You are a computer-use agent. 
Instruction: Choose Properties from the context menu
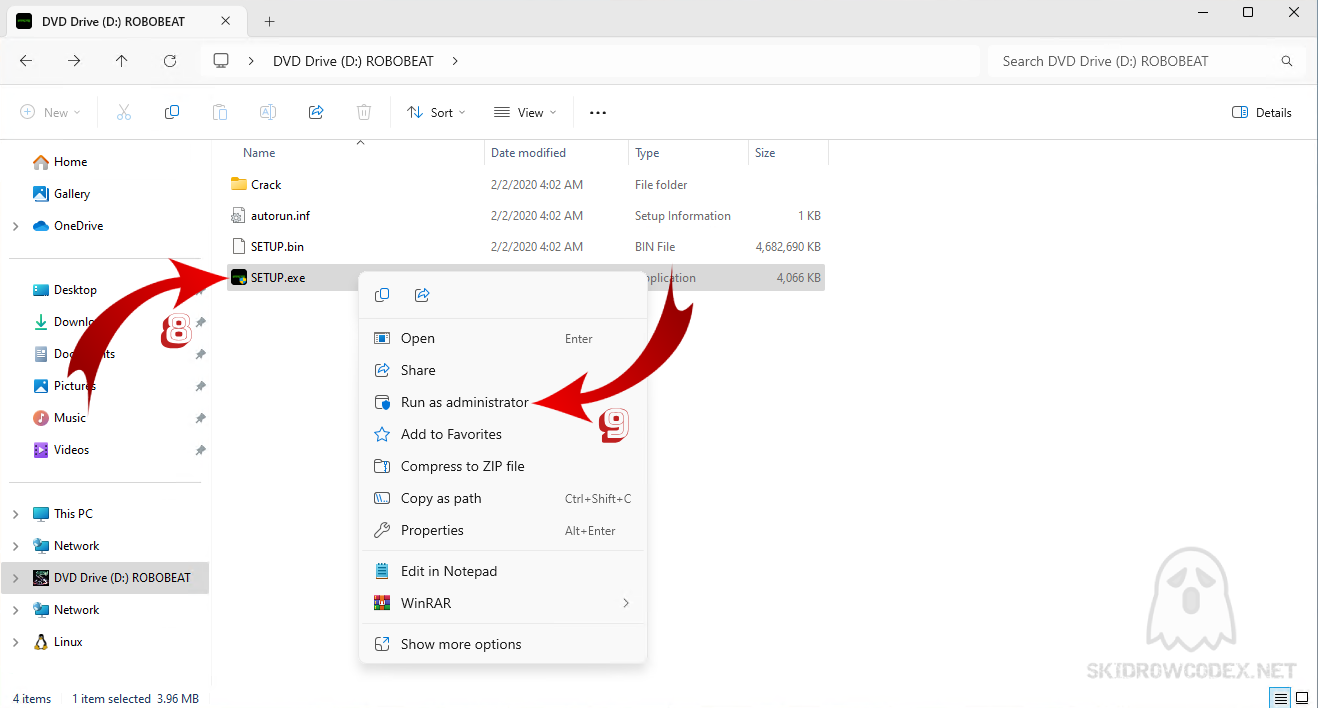[503, 530]
